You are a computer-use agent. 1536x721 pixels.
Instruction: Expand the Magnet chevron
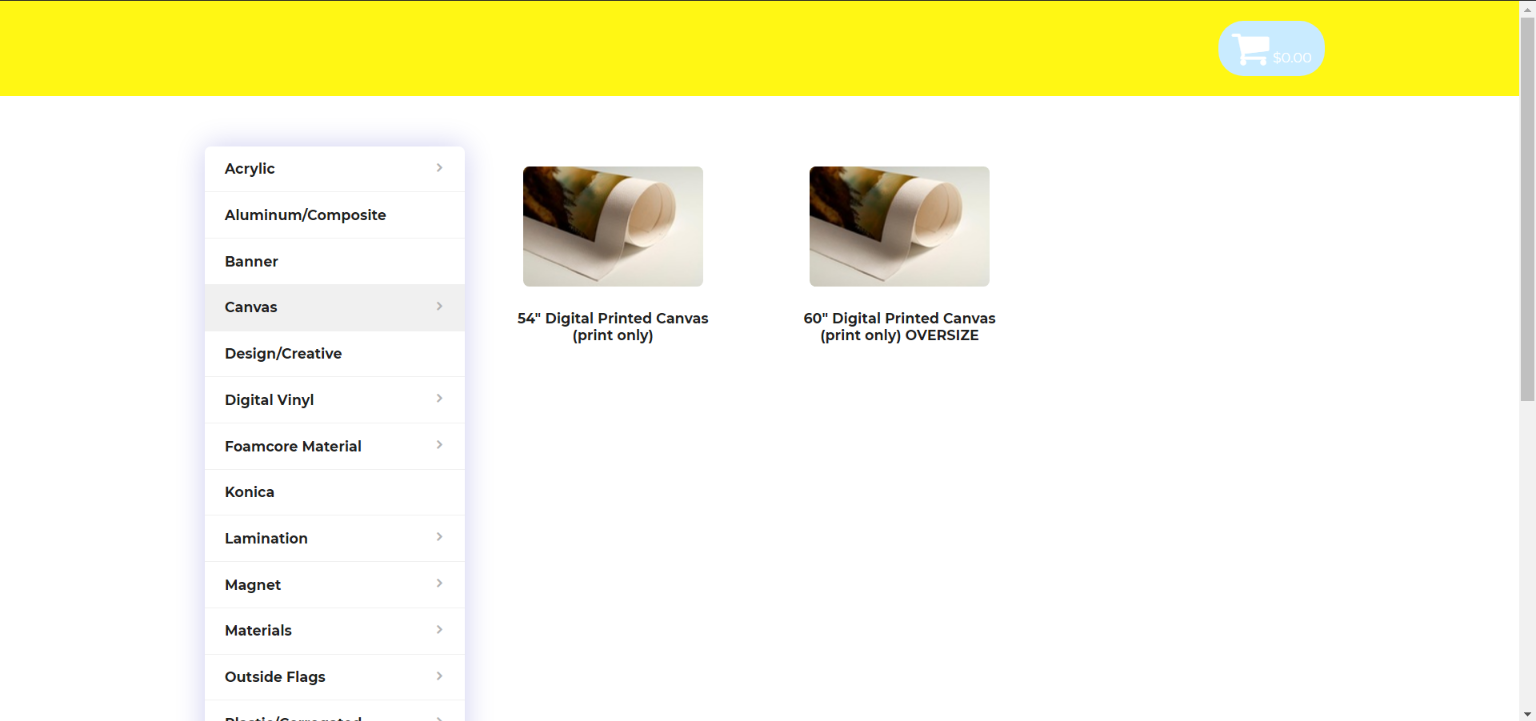pos(439,583)
